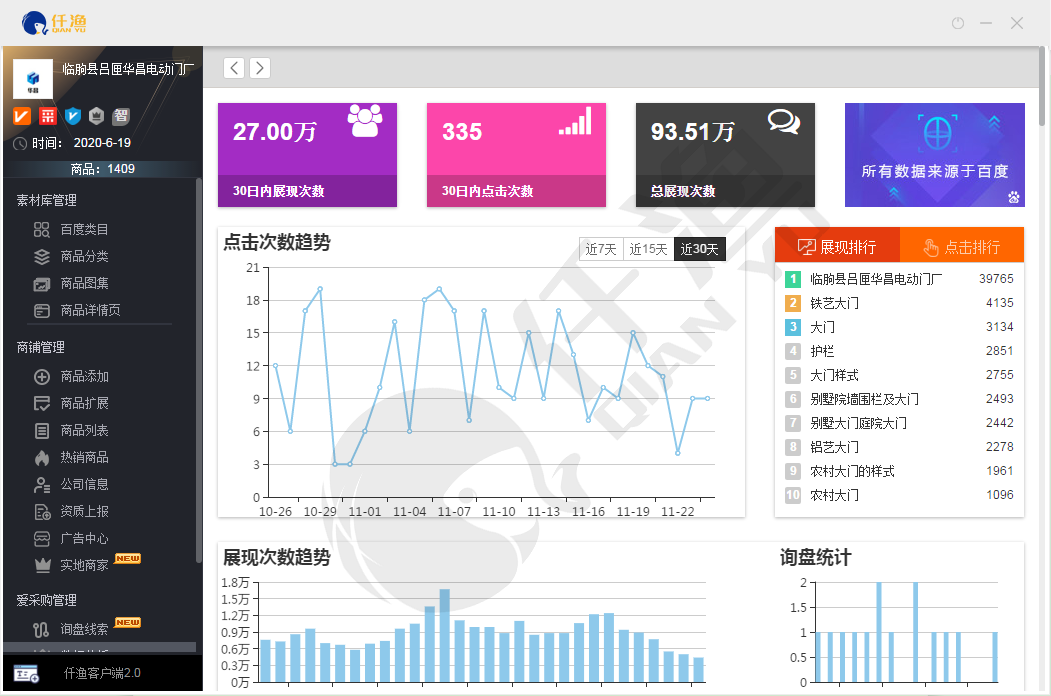Open 广告中心 in the sidebar
Screen dimensions: 1051x696
click(x=83, y=538)
